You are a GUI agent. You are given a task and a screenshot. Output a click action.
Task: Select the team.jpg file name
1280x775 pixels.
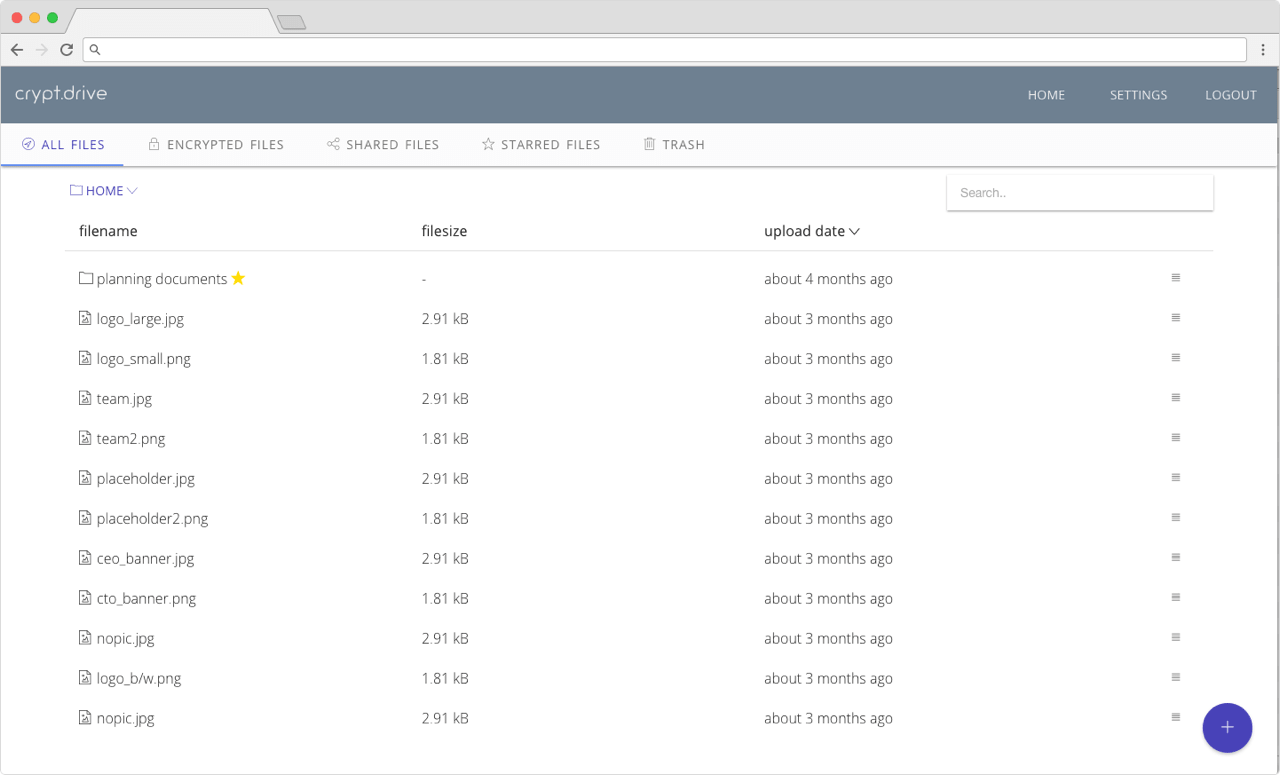pos(124,399)
